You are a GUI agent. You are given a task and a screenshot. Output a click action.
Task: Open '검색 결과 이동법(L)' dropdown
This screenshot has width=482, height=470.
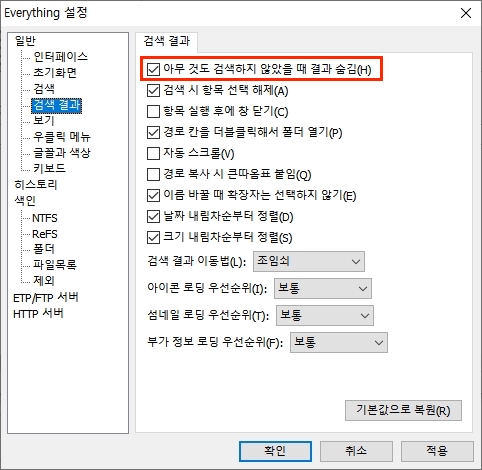(x=309, y=261)
